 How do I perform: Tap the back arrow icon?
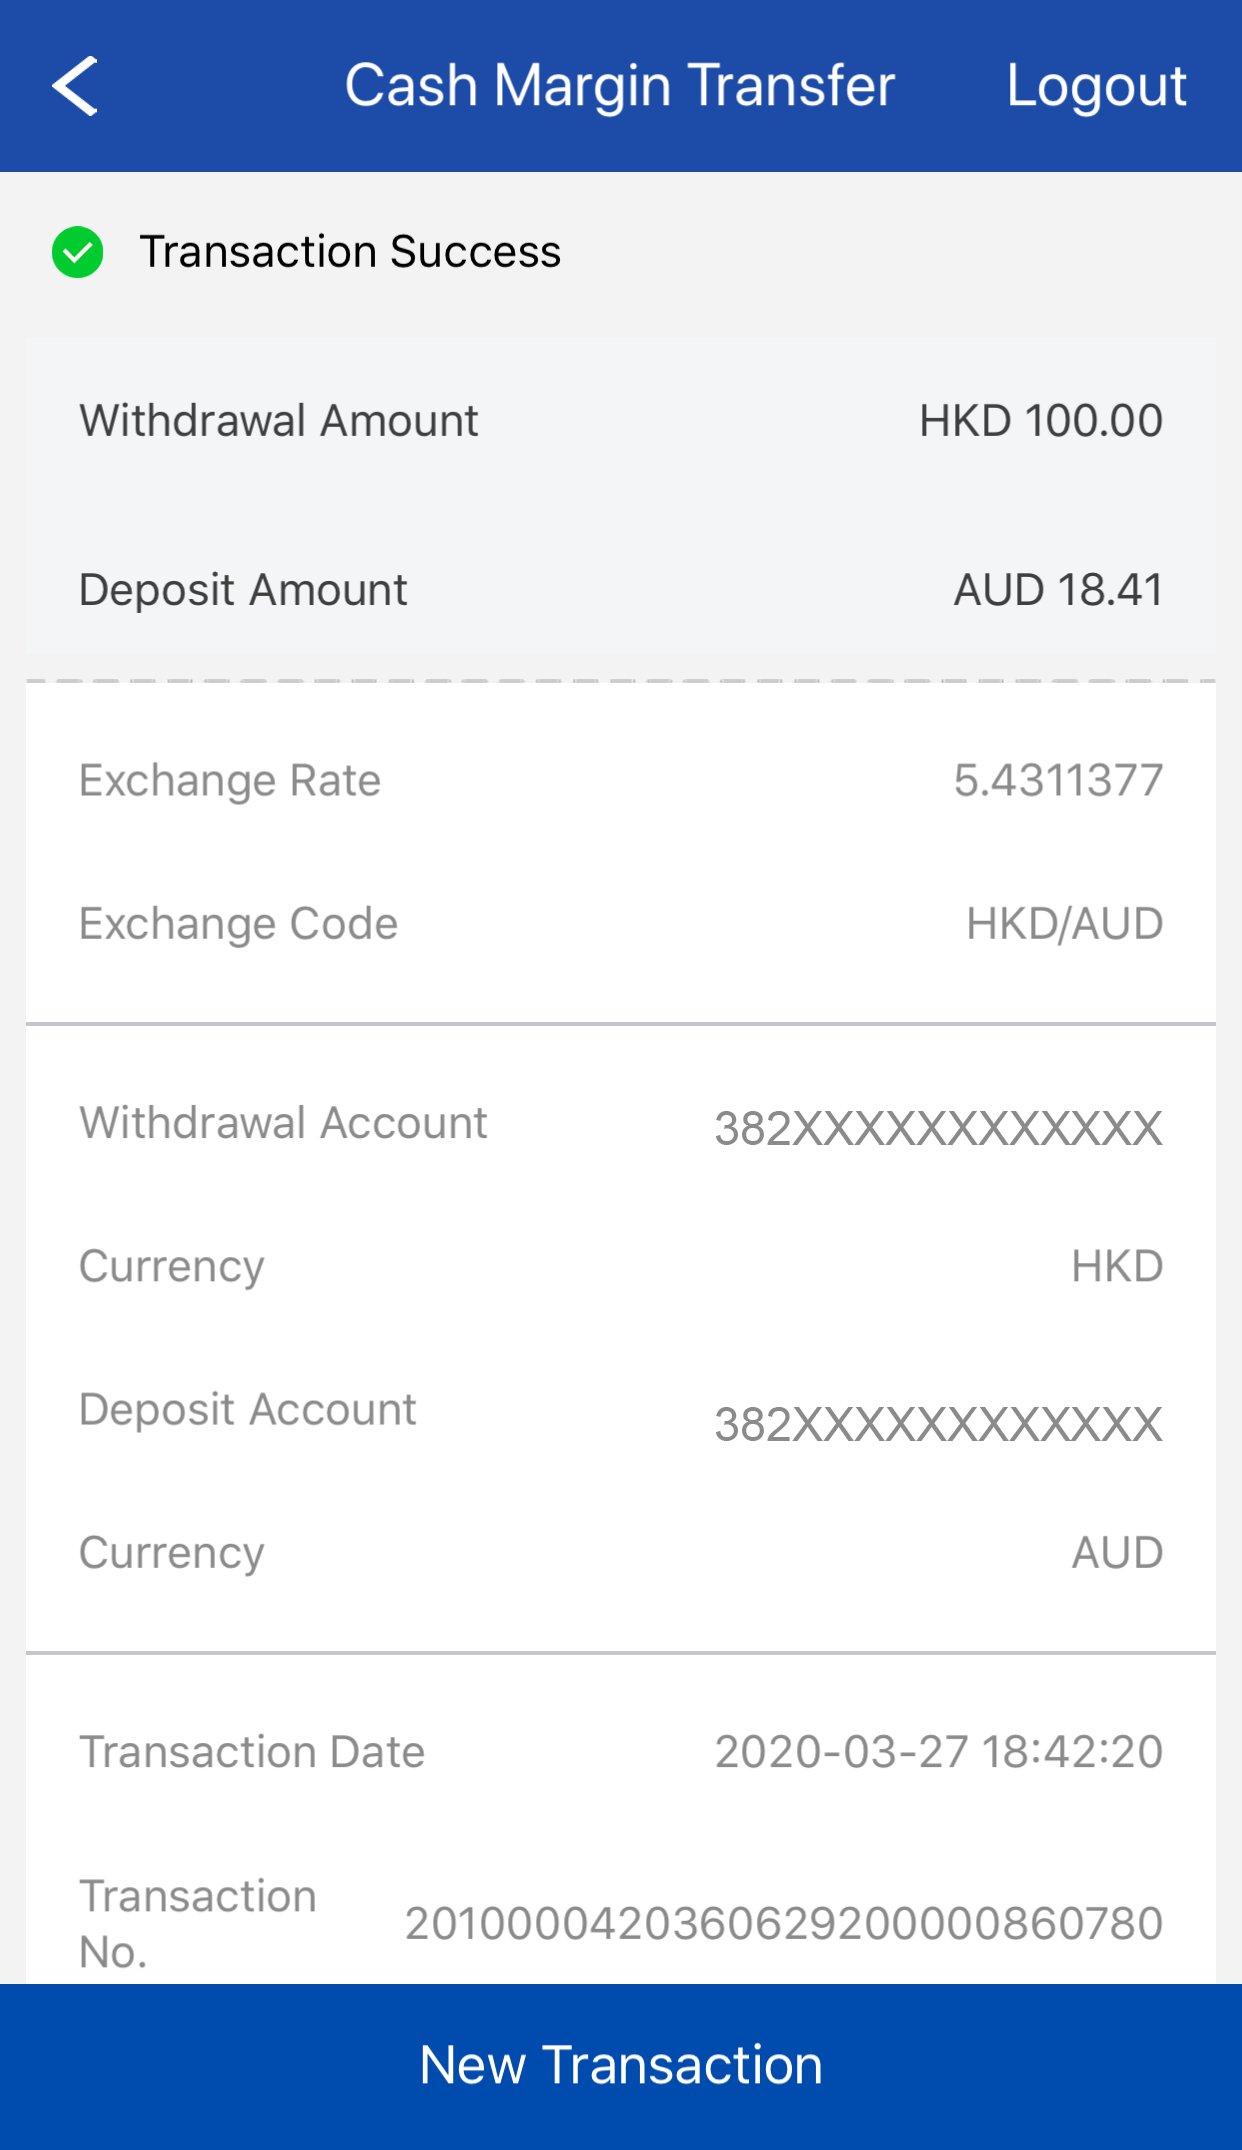click(x=76, y=86)
